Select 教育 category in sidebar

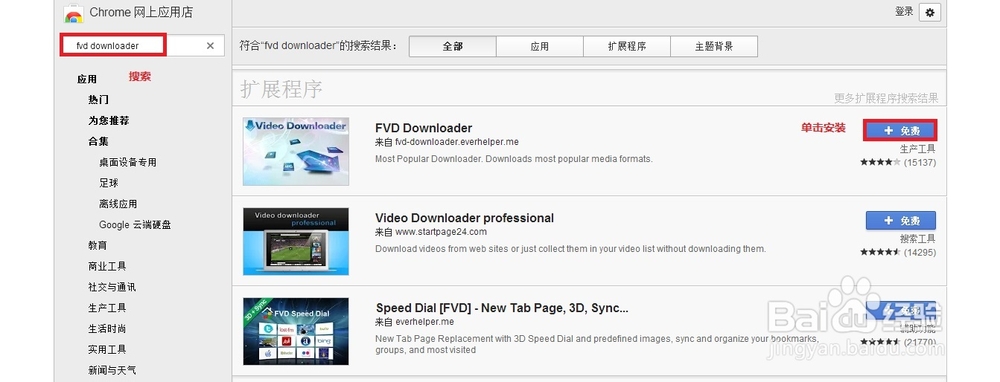98,246
